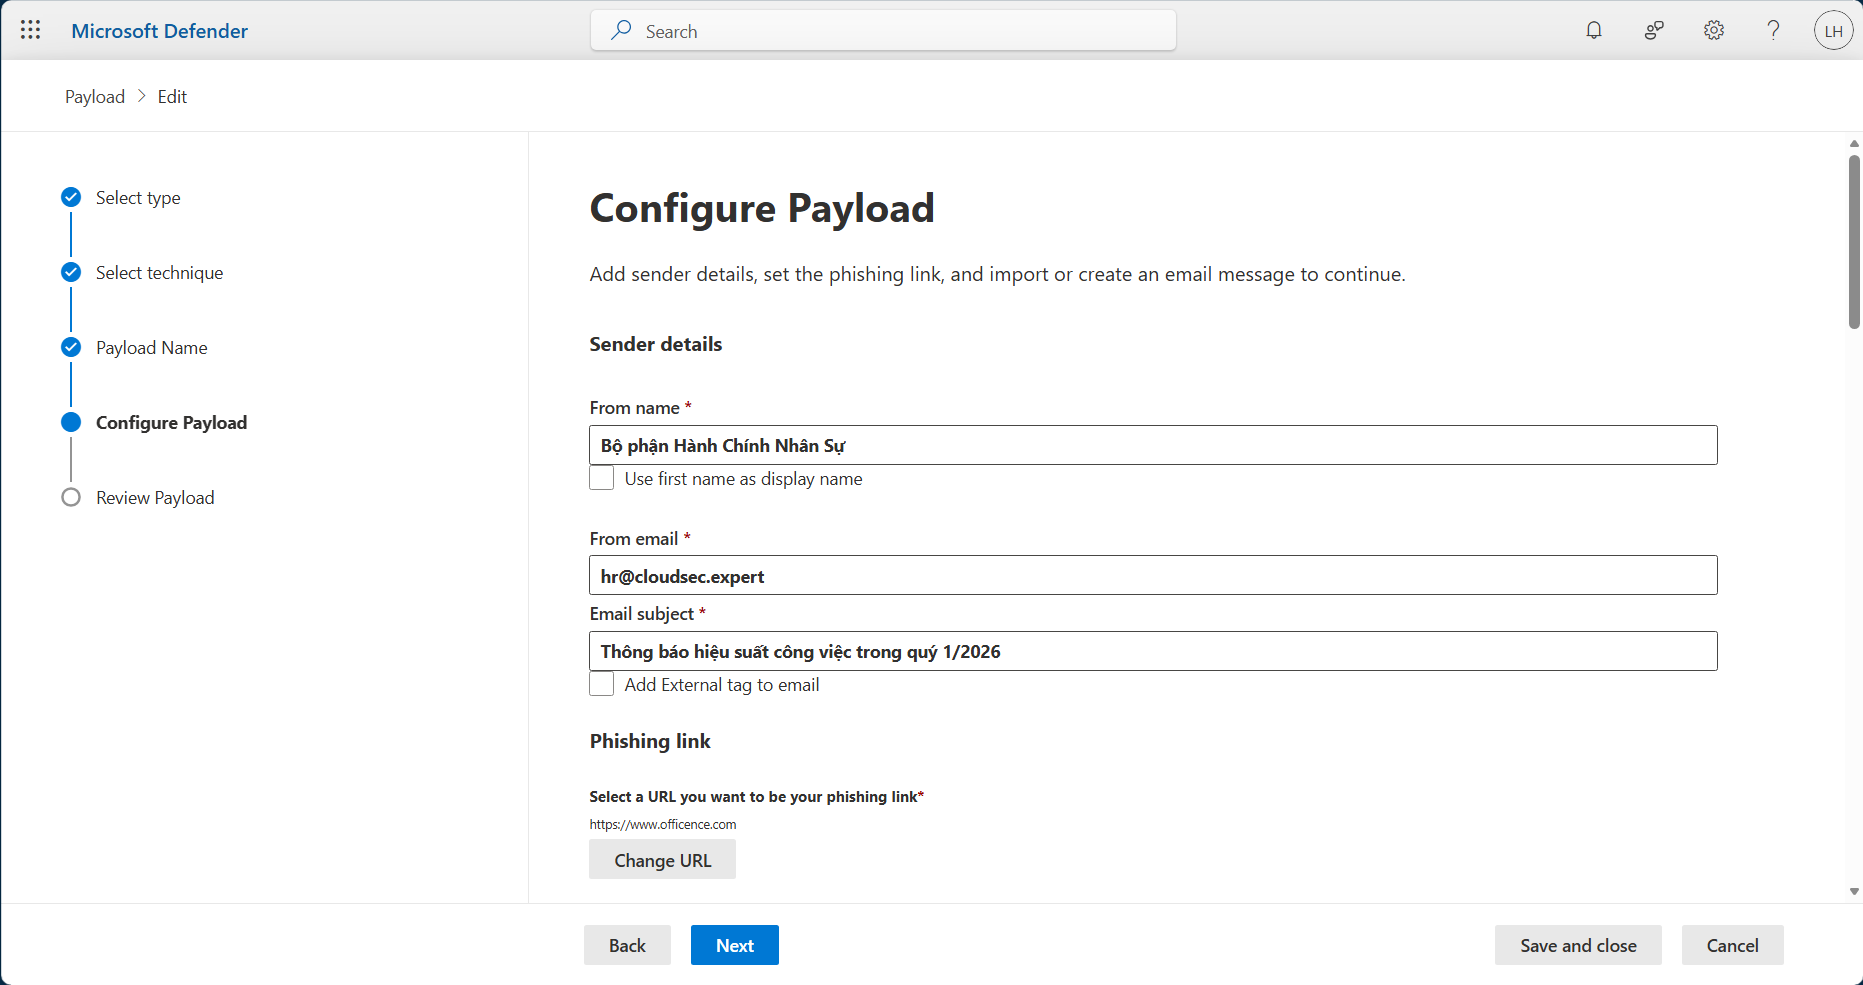Click the Email subject text field

[x=1152, y=651]
